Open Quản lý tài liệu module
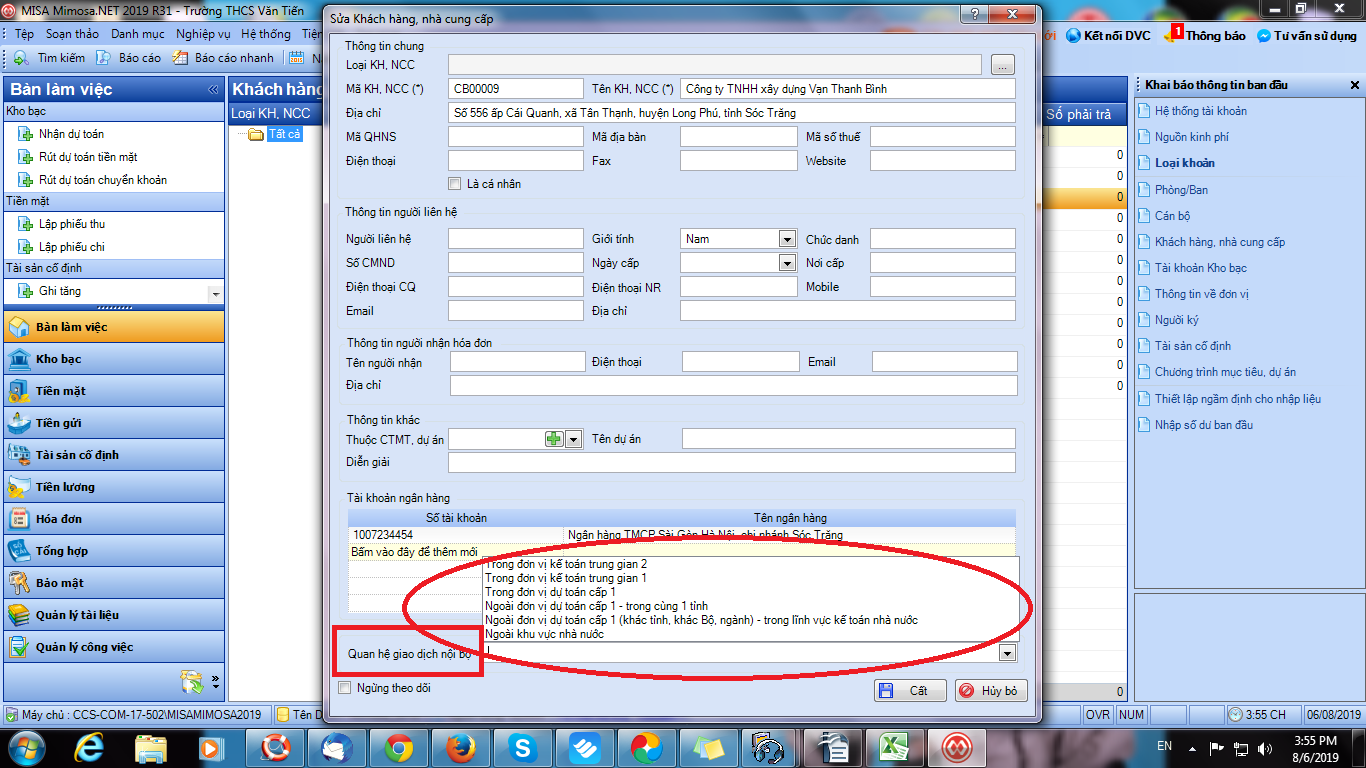1366x768 pixels. (77, 615)
